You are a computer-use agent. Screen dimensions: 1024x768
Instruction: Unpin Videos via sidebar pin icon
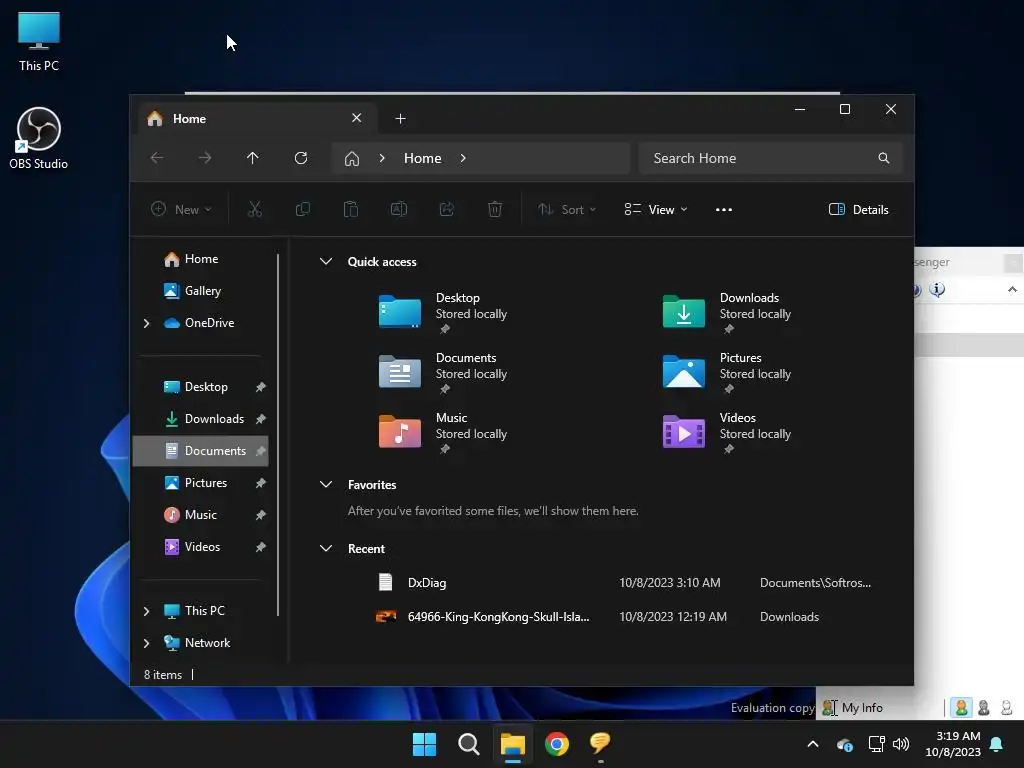pos(261,547)
